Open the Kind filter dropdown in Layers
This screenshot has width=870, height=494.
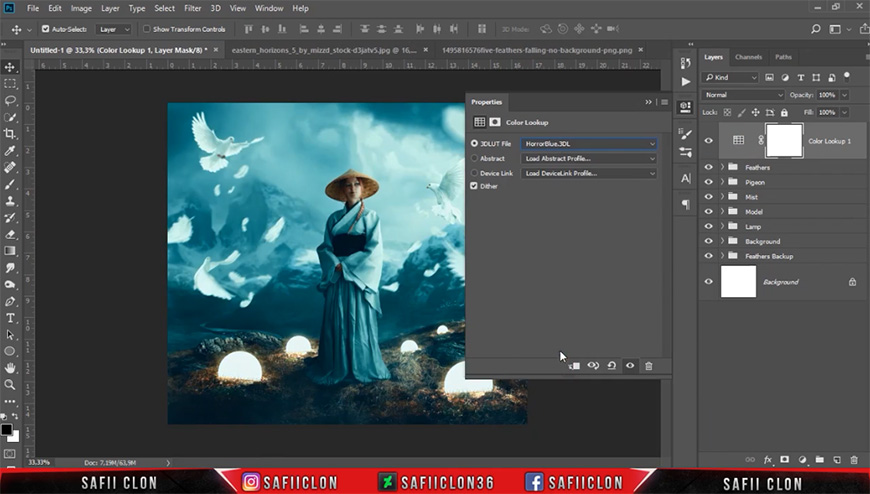click(730, 78)
